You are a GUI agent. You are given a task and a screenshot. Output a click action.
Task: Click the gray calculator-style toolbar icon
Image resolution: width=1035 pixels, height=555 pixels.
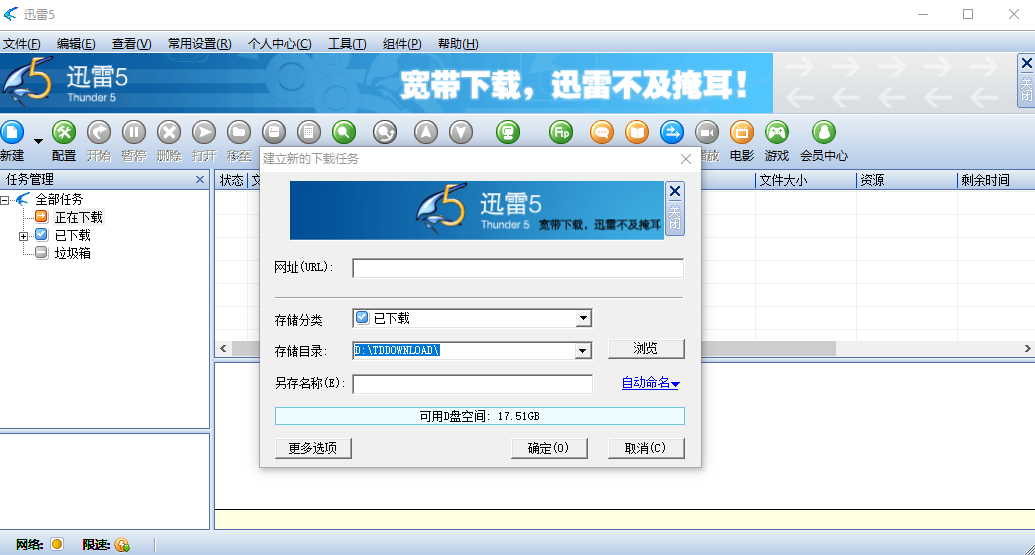click(309, 133)
